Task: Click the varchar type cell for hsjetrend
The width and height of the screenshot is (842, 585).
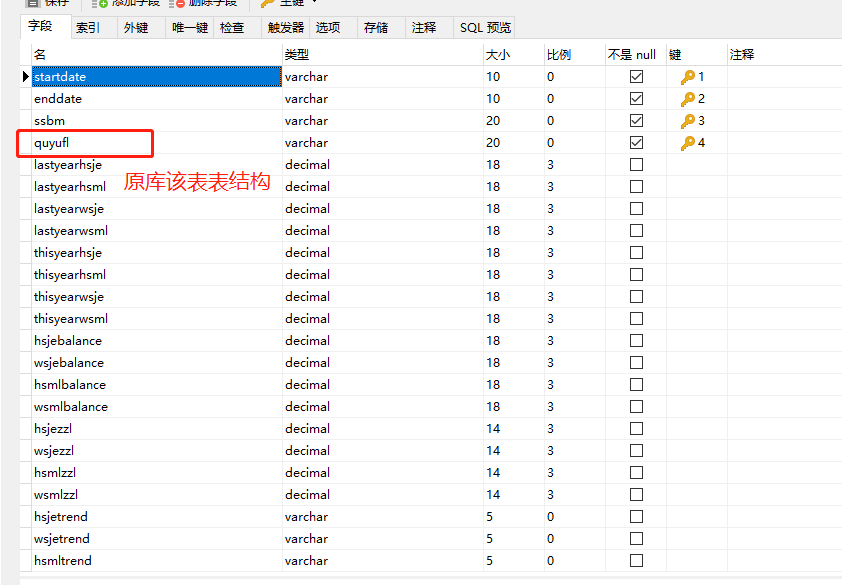Action: [x=383, y=517]
